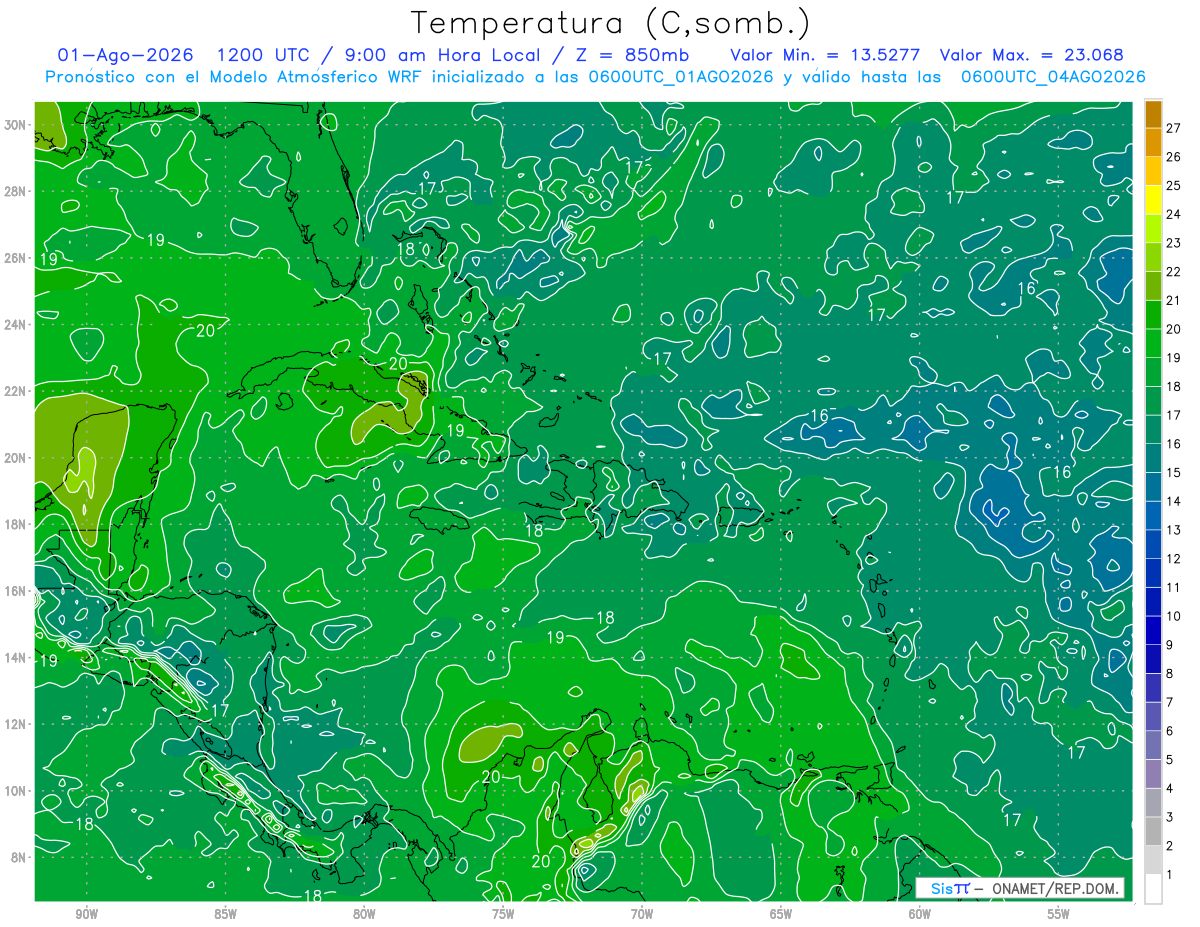1200x927 pixels.
Task: Click the legend scale value "11"
Action: pyautogui.click(x=1174, y=587)
